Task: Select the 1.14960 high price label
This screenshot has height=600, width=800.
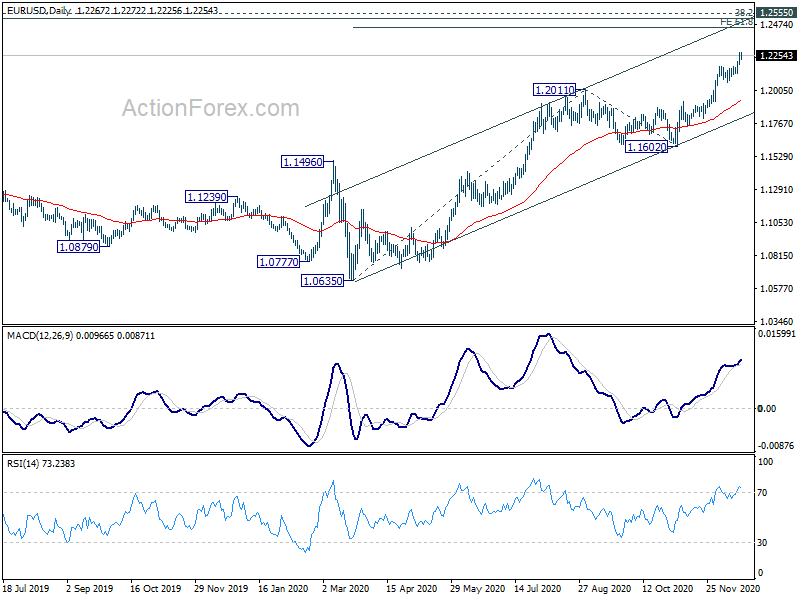Action: [303, 162]
